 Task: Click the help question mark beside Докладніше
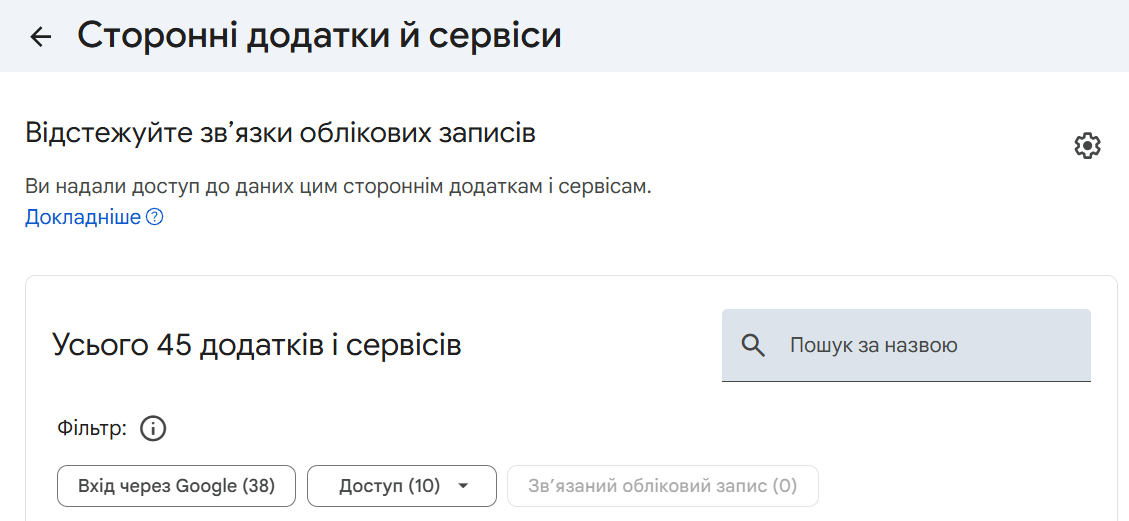click(x=154, y=217)
